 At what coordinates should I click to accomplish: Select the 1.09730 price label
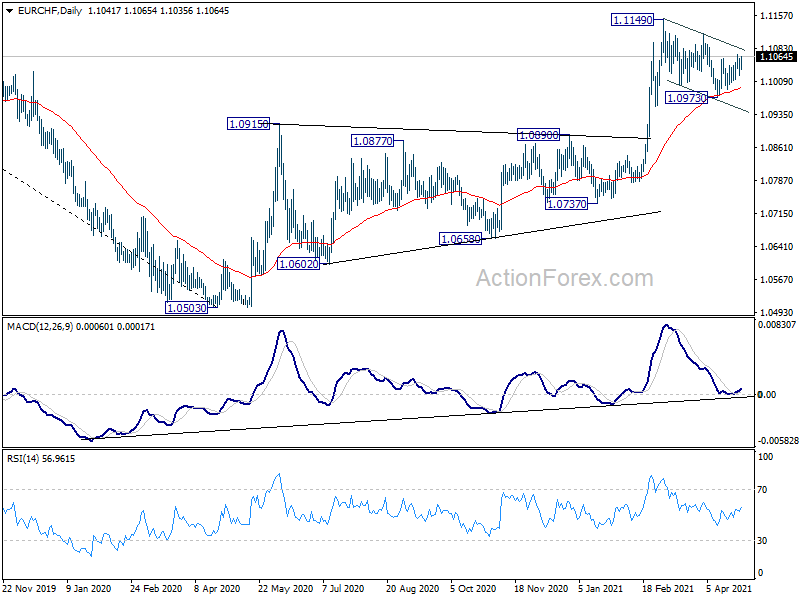(x=687, y=97)
